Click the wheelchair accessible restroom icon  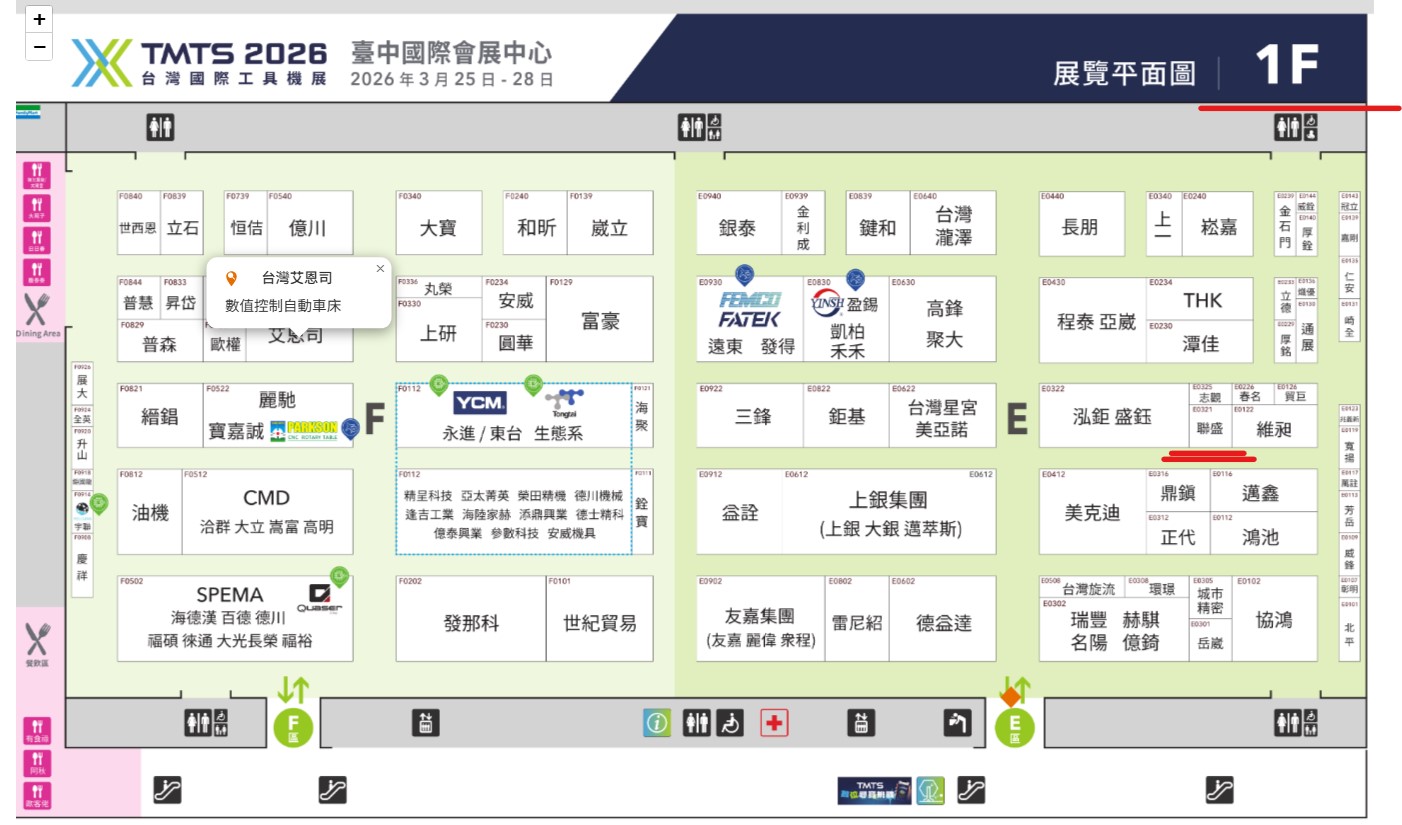731,723
